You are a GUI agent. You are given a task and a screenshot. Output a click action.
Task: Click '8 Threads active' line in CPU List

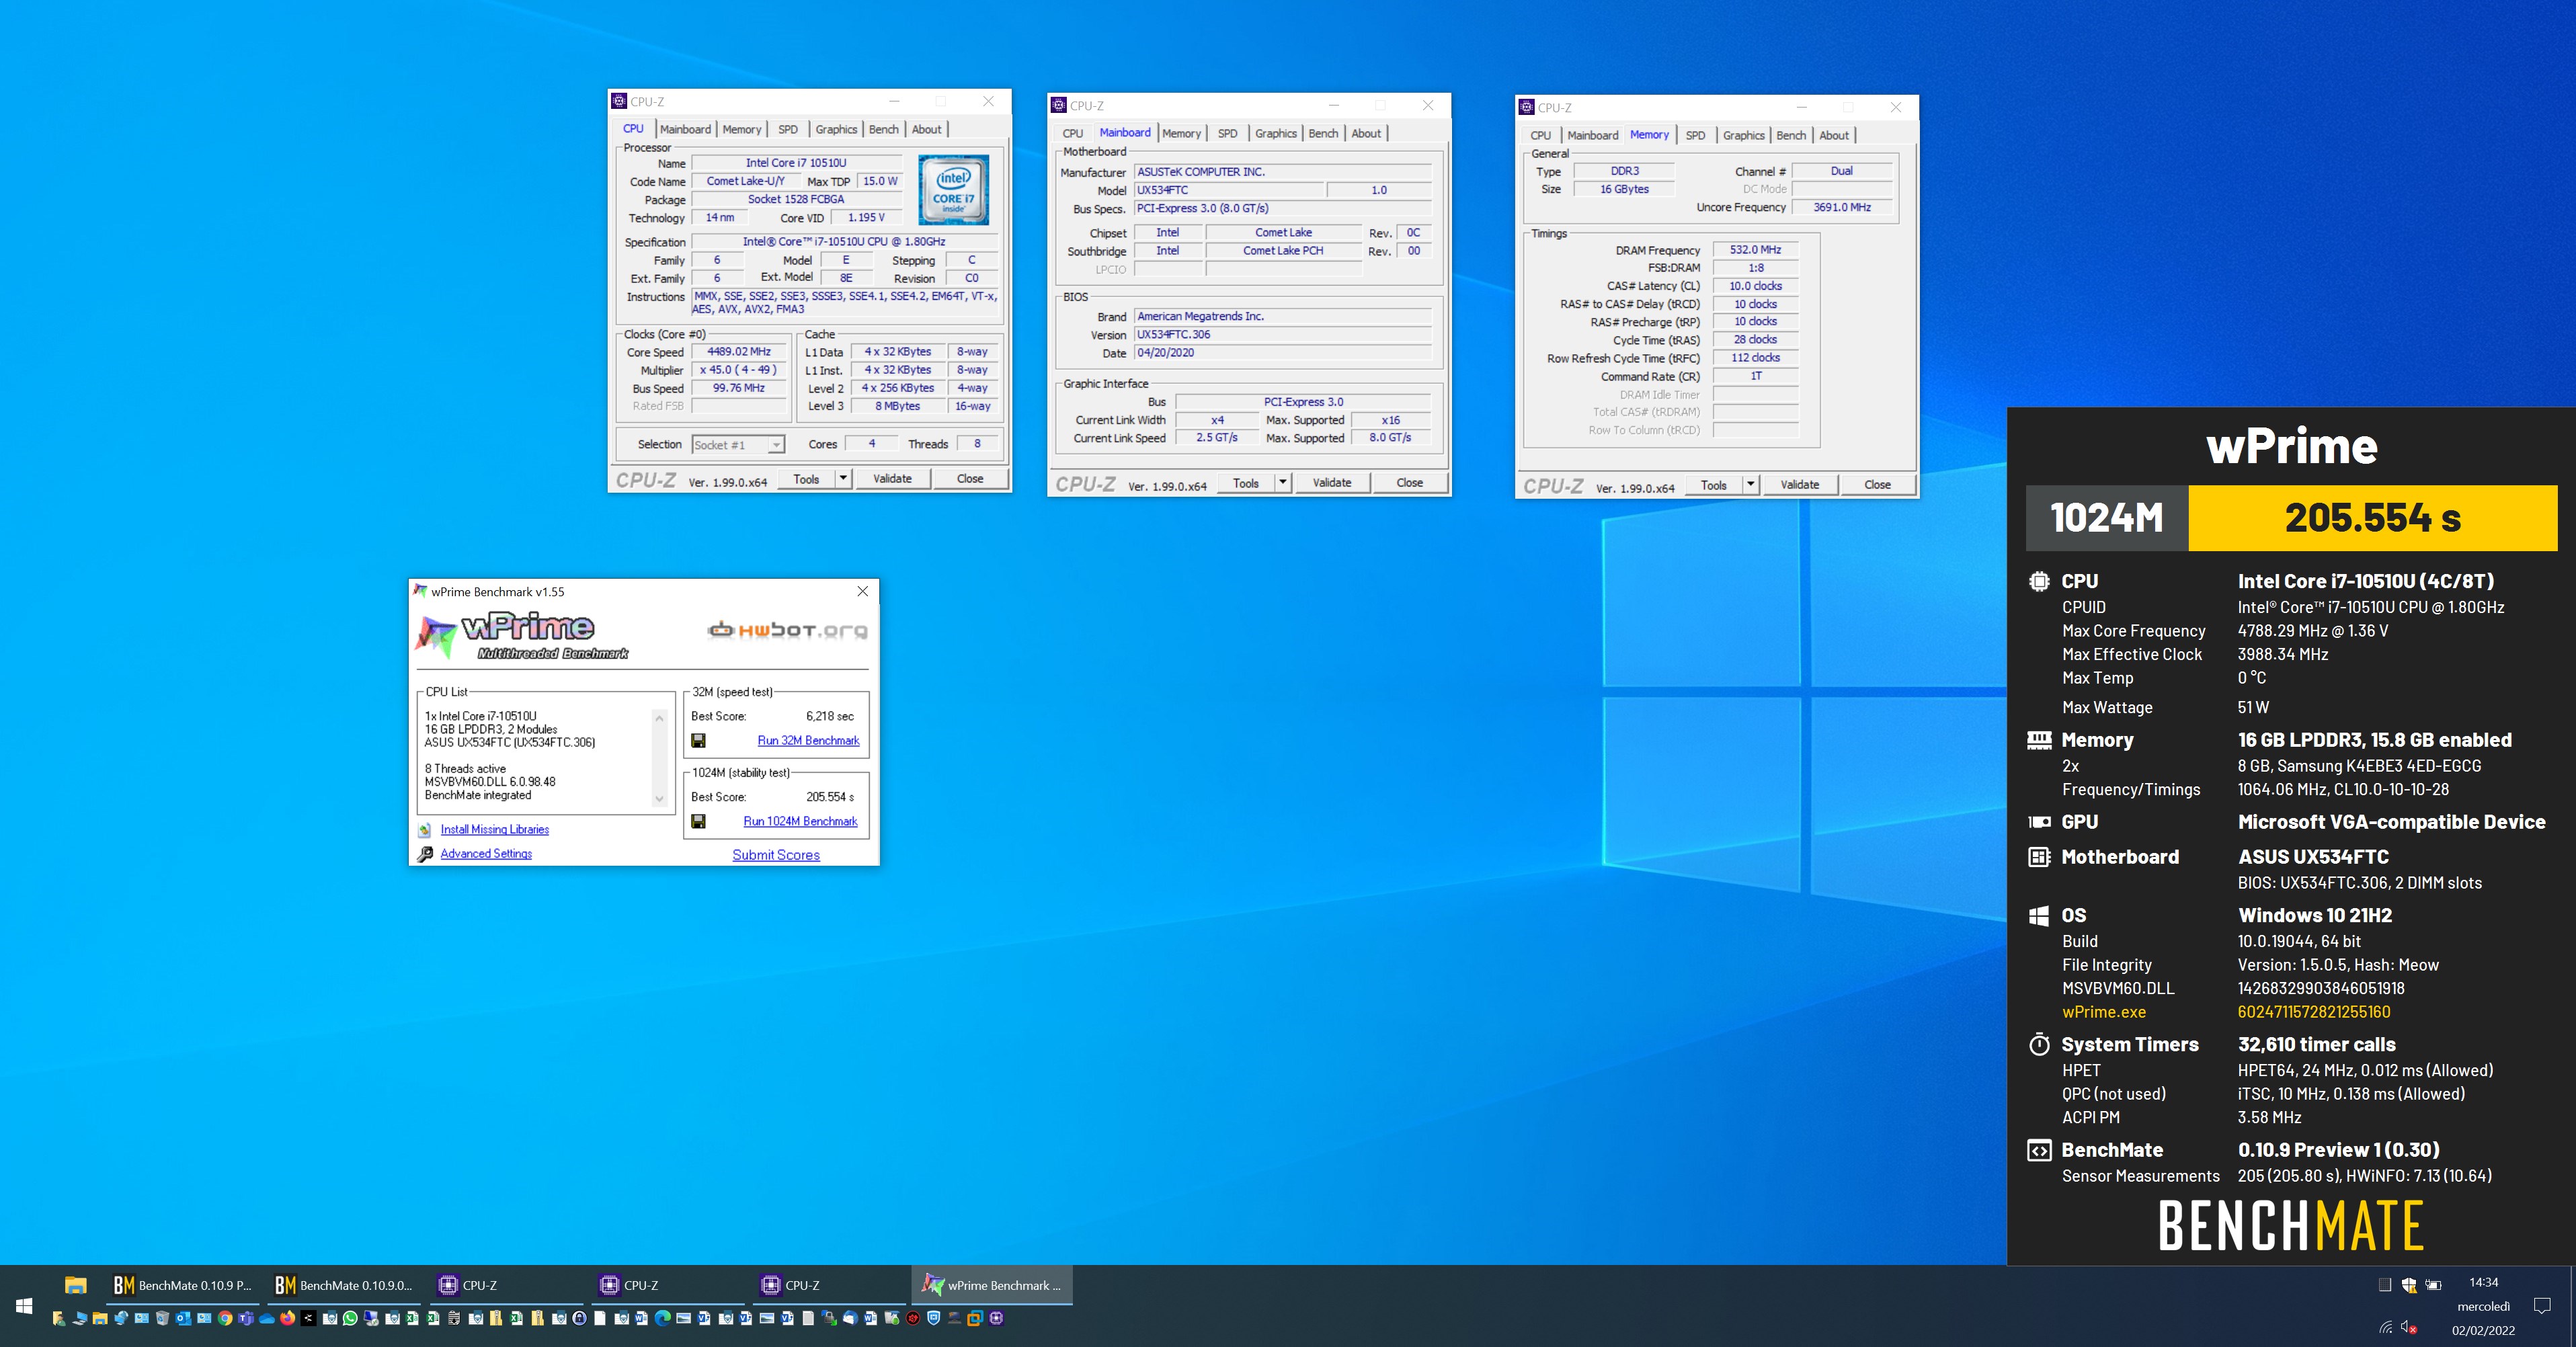click(x=465, y=769)
